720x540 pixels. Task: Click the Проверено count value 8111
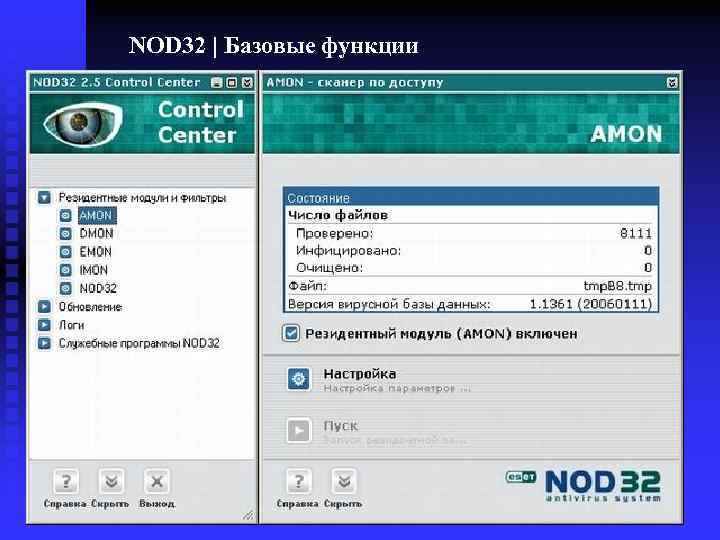(x=636, y=233)
